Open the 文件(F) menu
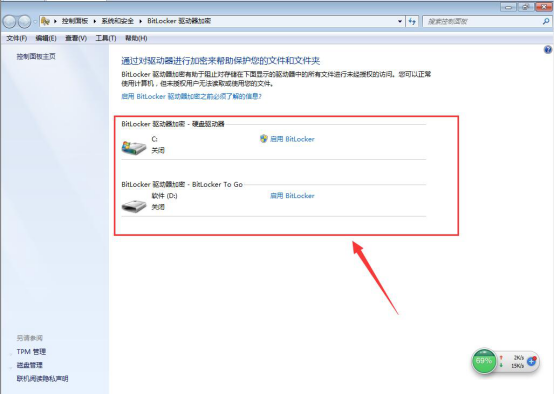This screenshot has width=554, height=394. click(17, 38)
